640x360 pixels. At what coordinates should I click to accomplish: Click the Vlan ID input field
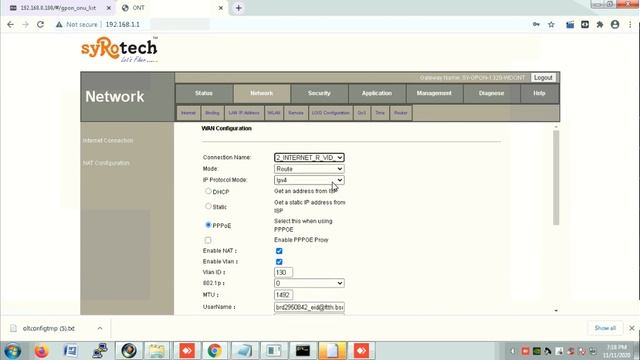pyautogui.click(x=283, y=272)
